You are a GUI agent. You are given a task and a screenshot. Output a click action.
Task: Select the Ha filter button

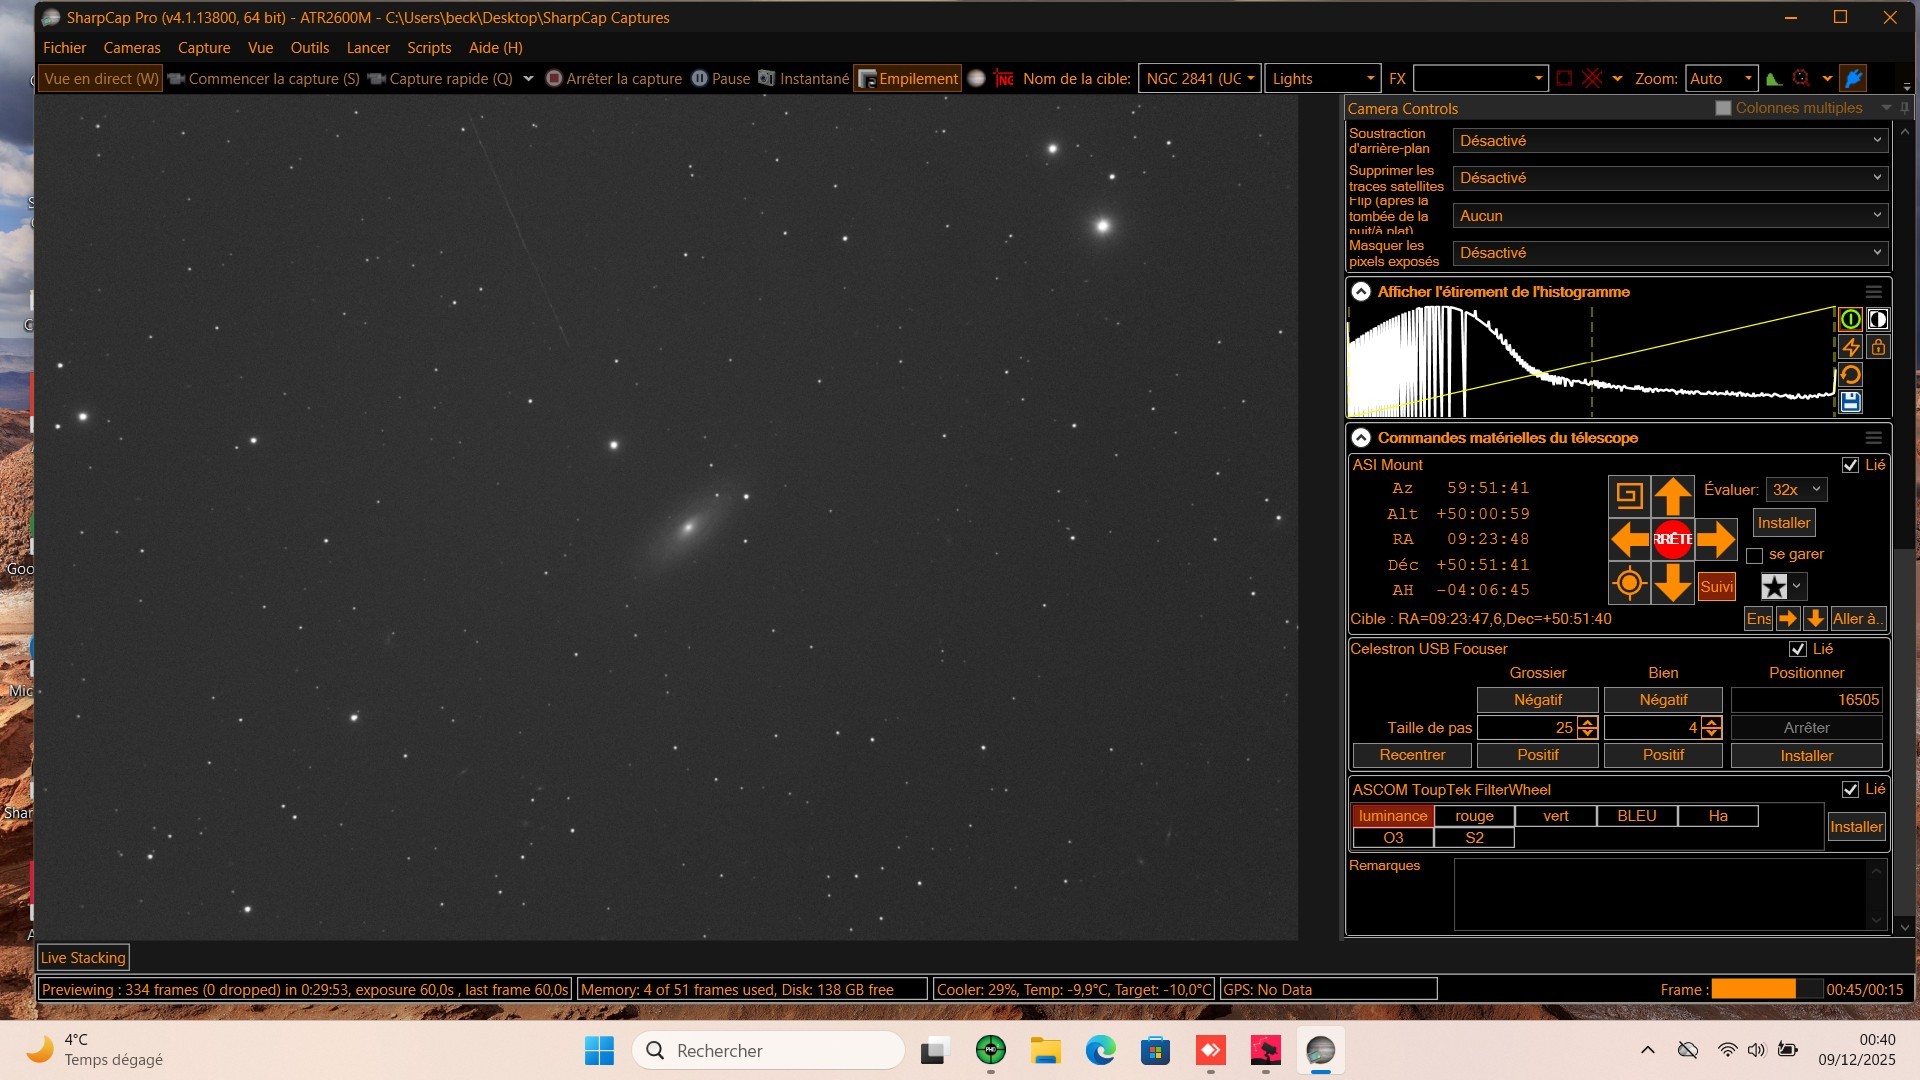[1717, 816]
